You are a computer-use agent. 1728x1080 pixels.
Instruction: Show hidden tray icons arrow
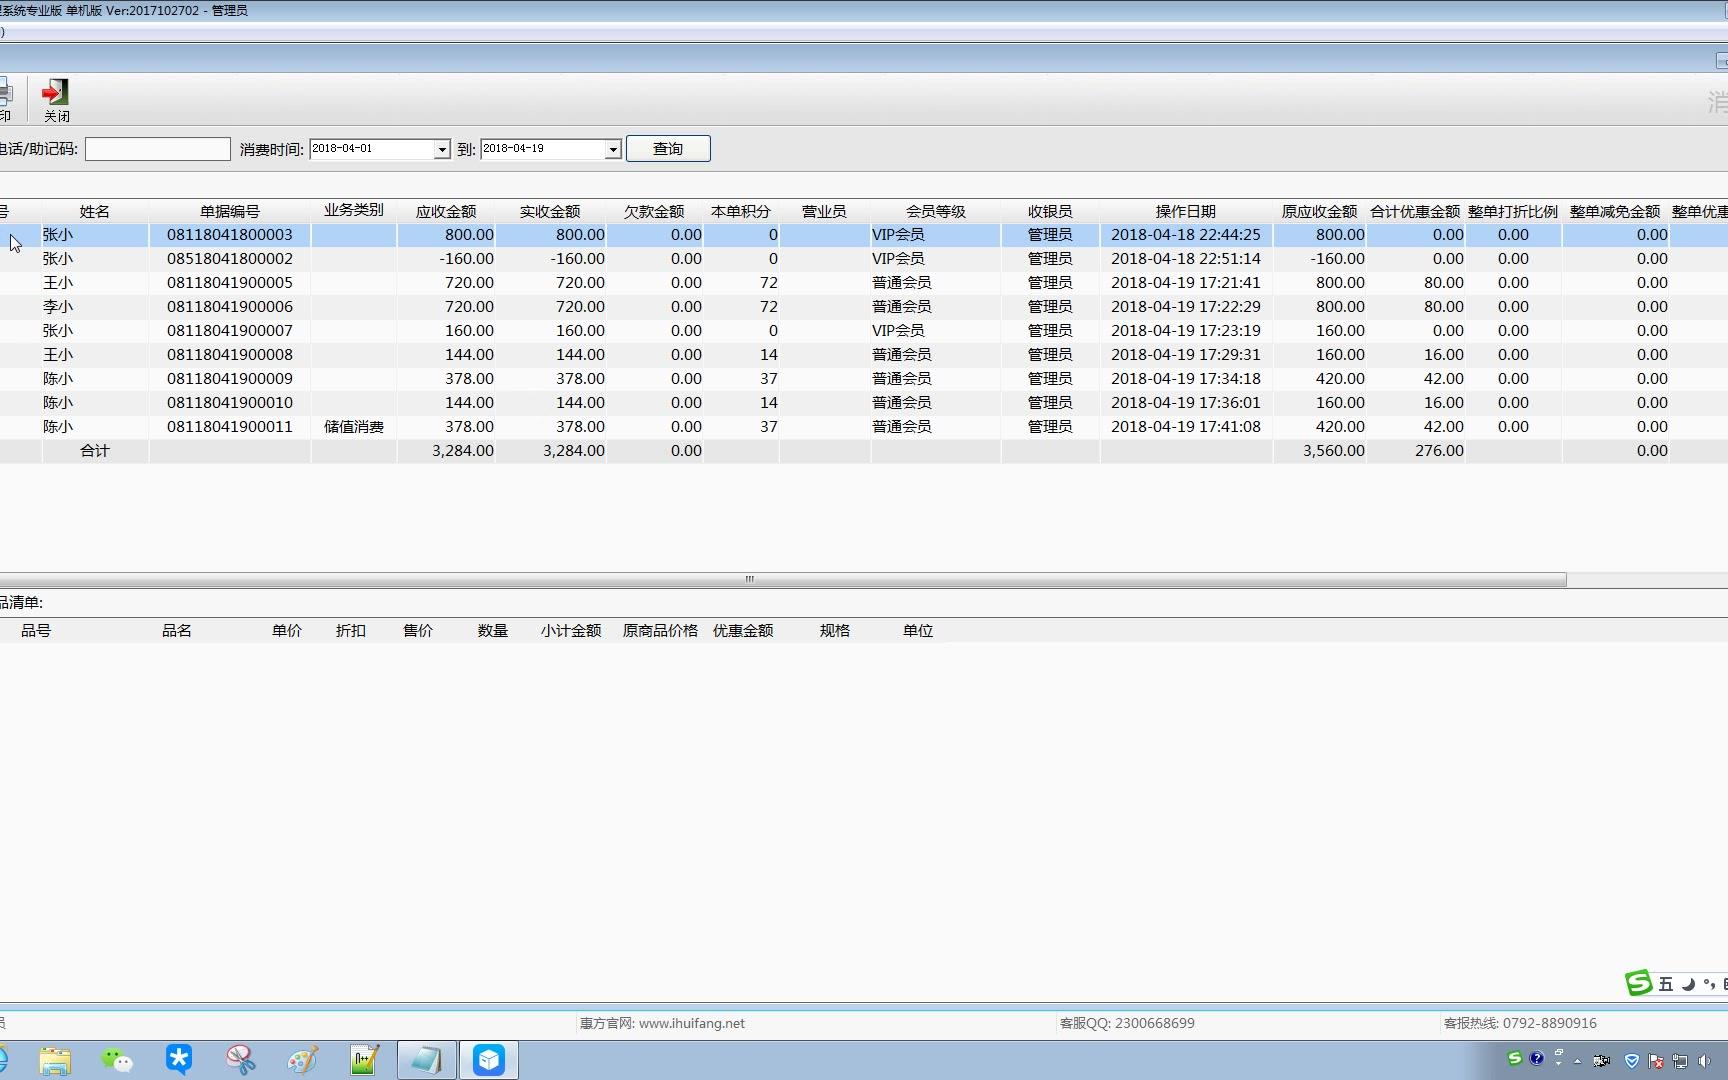pyautogui.click(x=1578, y=1061)
